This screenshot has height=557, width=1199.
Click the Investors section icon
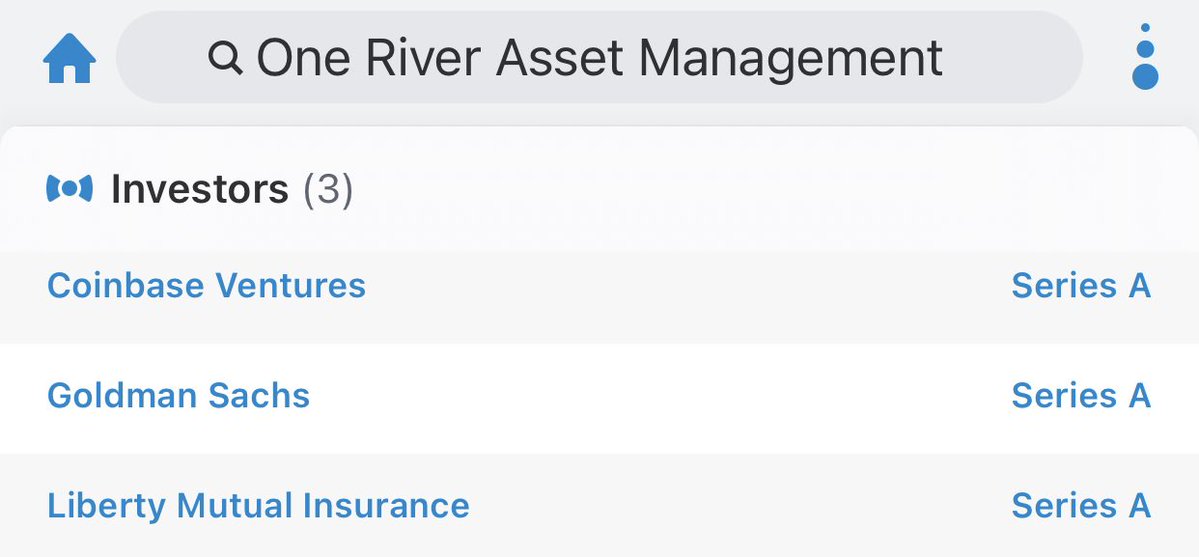click(x=69, y=188)
